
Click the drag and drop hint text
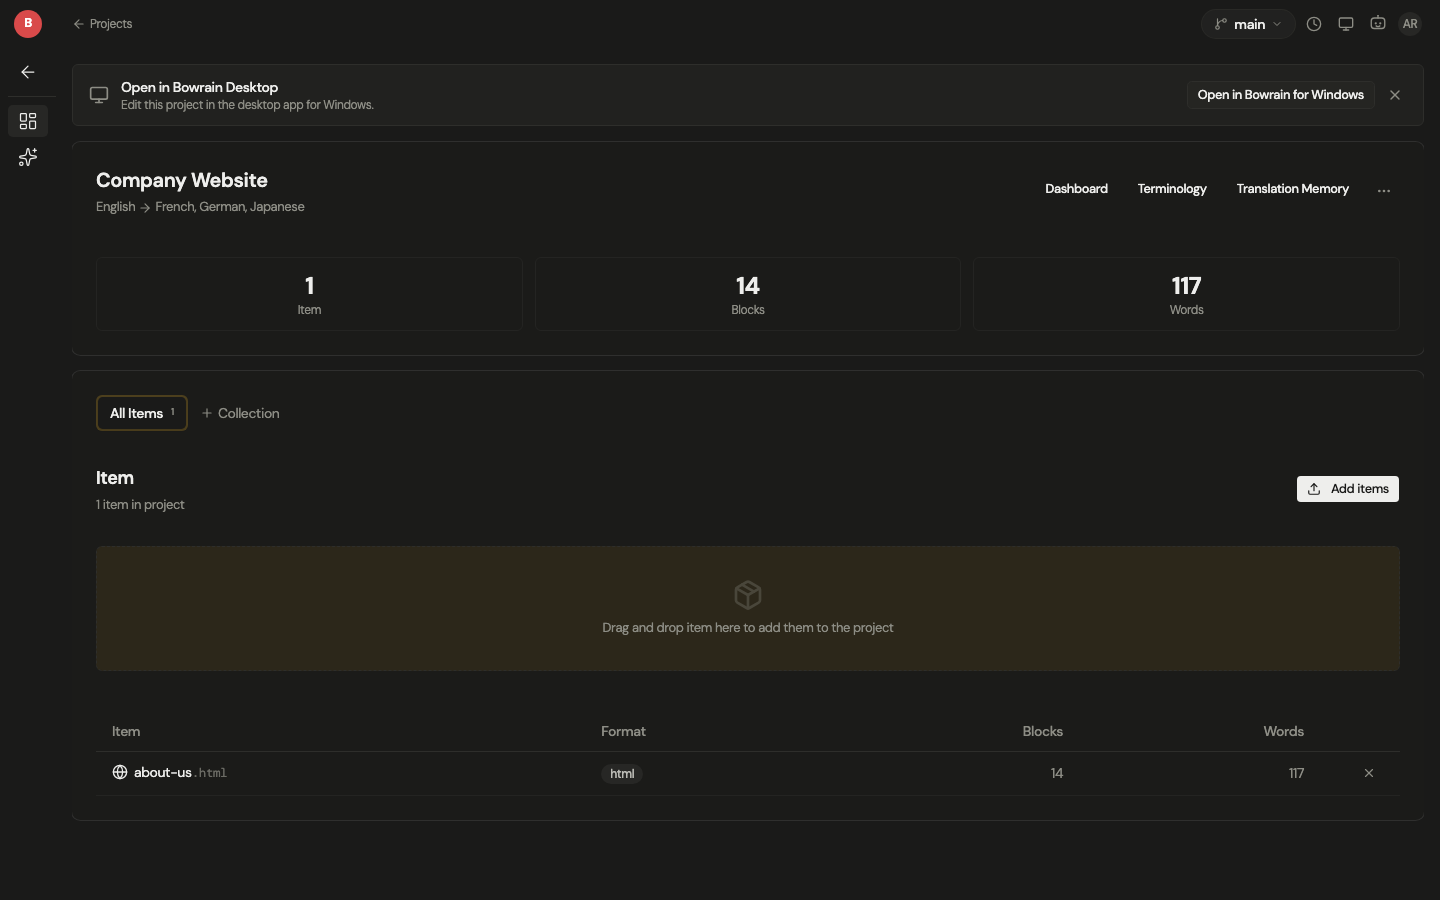point(748,628)
